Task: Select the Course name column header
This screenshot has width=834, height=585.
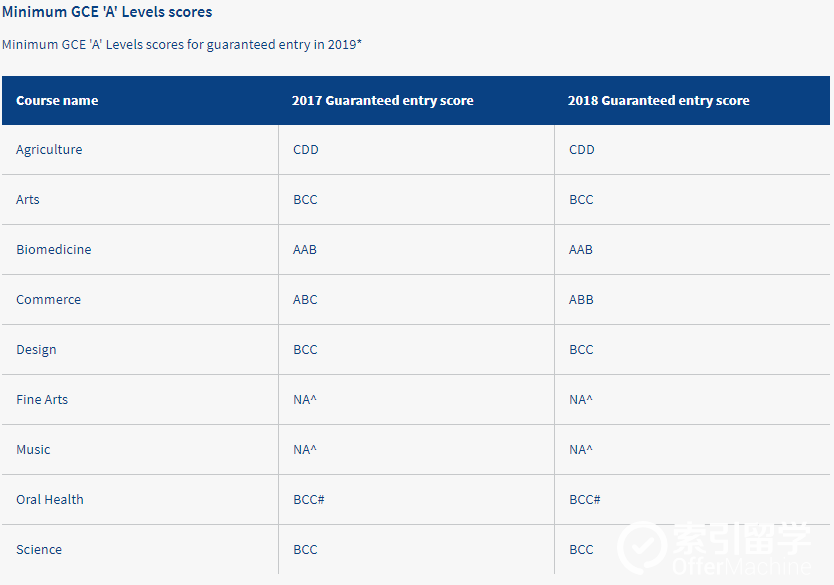Action: [57, 101]
